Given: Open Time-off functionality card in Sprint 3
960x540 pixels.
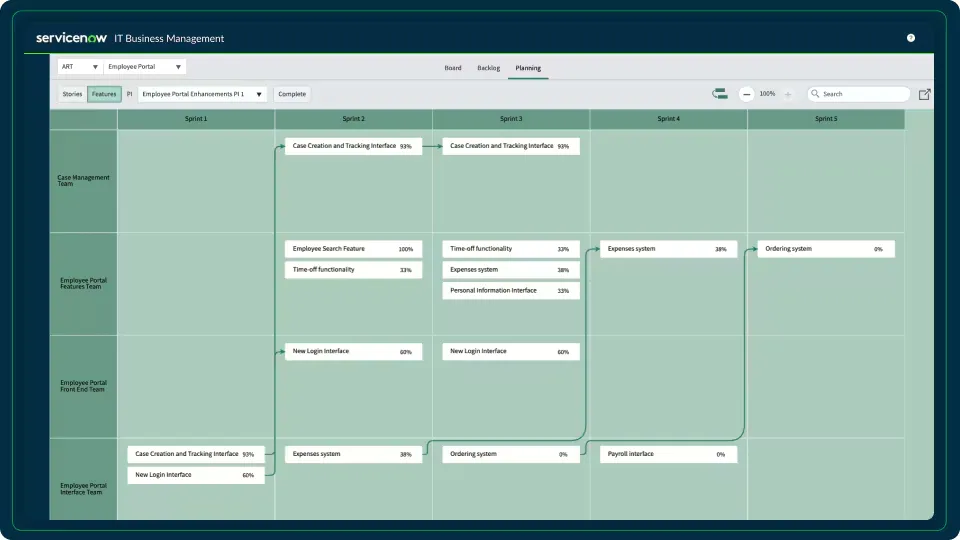Looking at the screenshot, I should tap(511, 249).
